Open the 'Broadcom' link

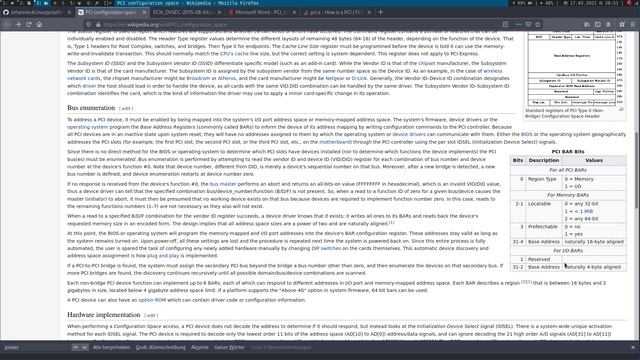[198, 78]
